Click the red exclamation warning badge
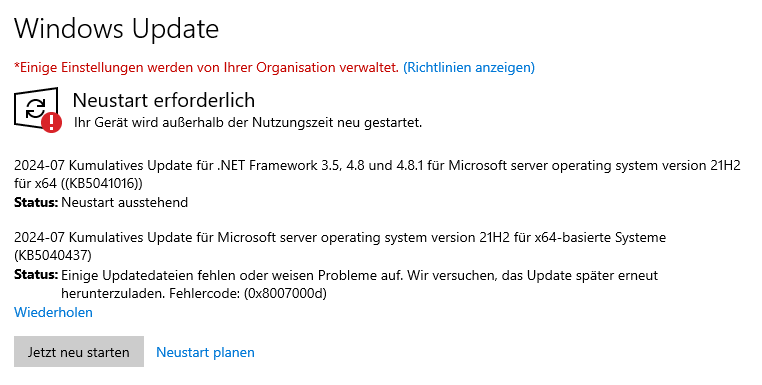The width and height of the screenshot is (762, 385). pyautogui.click(x=52, y=122)
